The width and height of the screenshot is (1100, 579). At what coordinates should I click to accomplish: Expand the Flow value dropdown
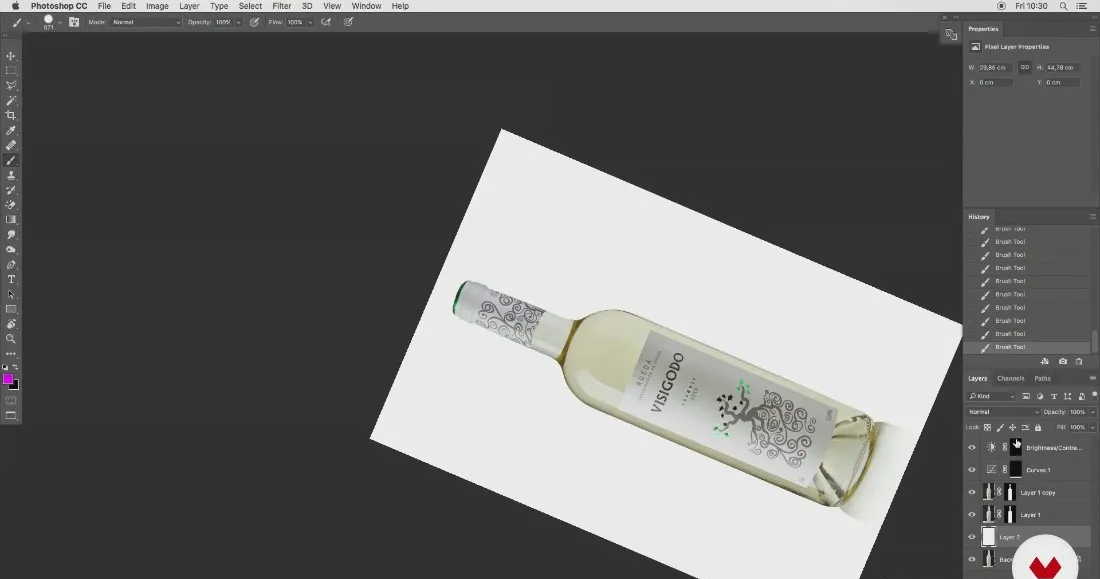point(310,22)
